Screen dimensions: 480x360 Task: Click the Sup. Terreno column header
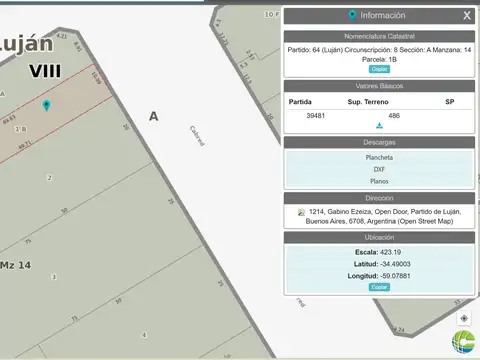point(368,102)
